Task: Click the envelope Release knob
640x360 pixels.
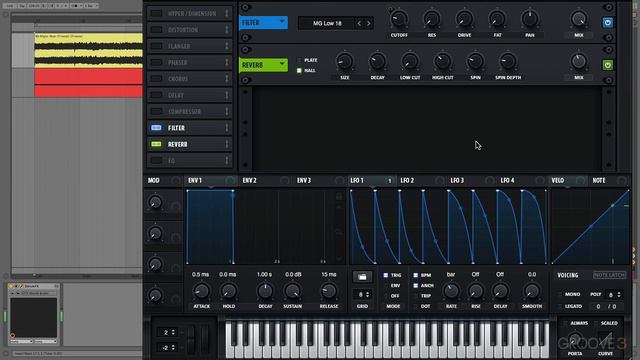Action: tap(329, 291)
